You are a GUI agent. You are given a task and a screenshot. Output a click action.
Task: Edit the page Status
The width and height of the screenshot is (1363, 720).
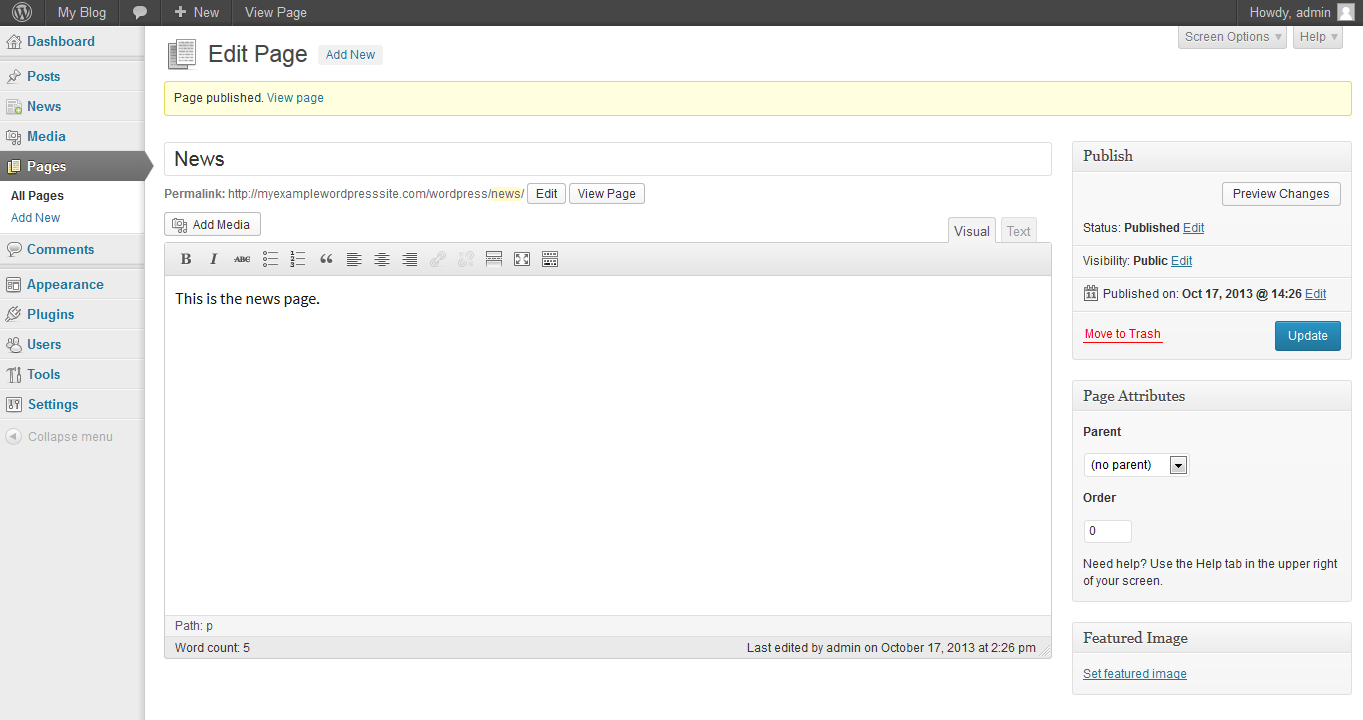pyautogui.click(x=1193, y=228)
